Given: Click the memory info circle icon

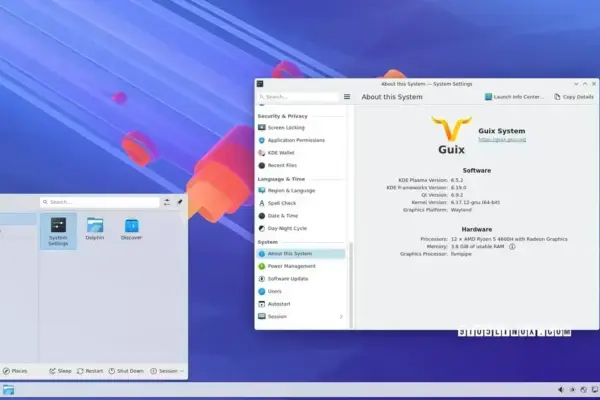Looking at the screenshot, I should pyautogui.click(x=512, y=247).
